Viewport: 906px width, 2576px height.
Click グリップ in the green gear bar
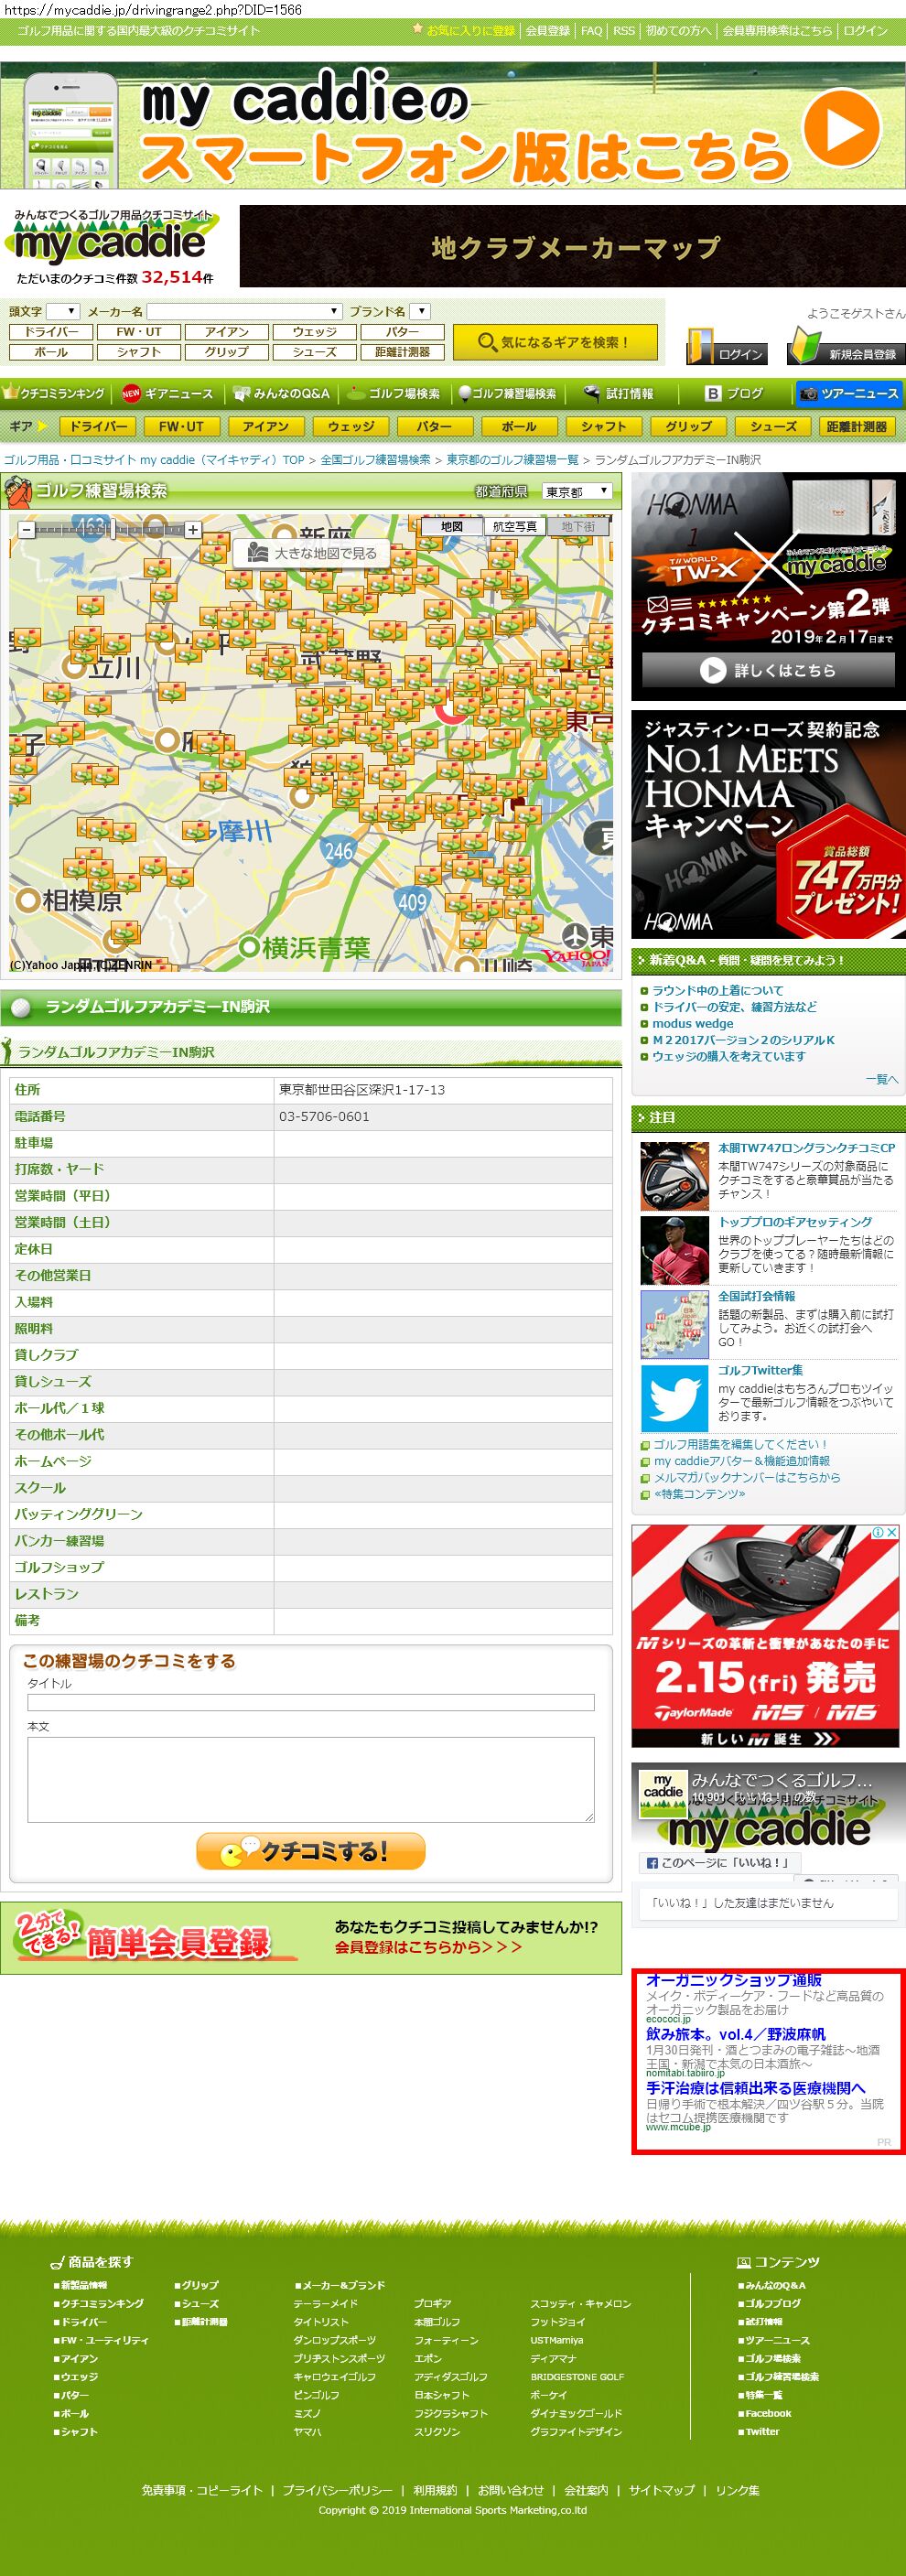click(688, 426)
